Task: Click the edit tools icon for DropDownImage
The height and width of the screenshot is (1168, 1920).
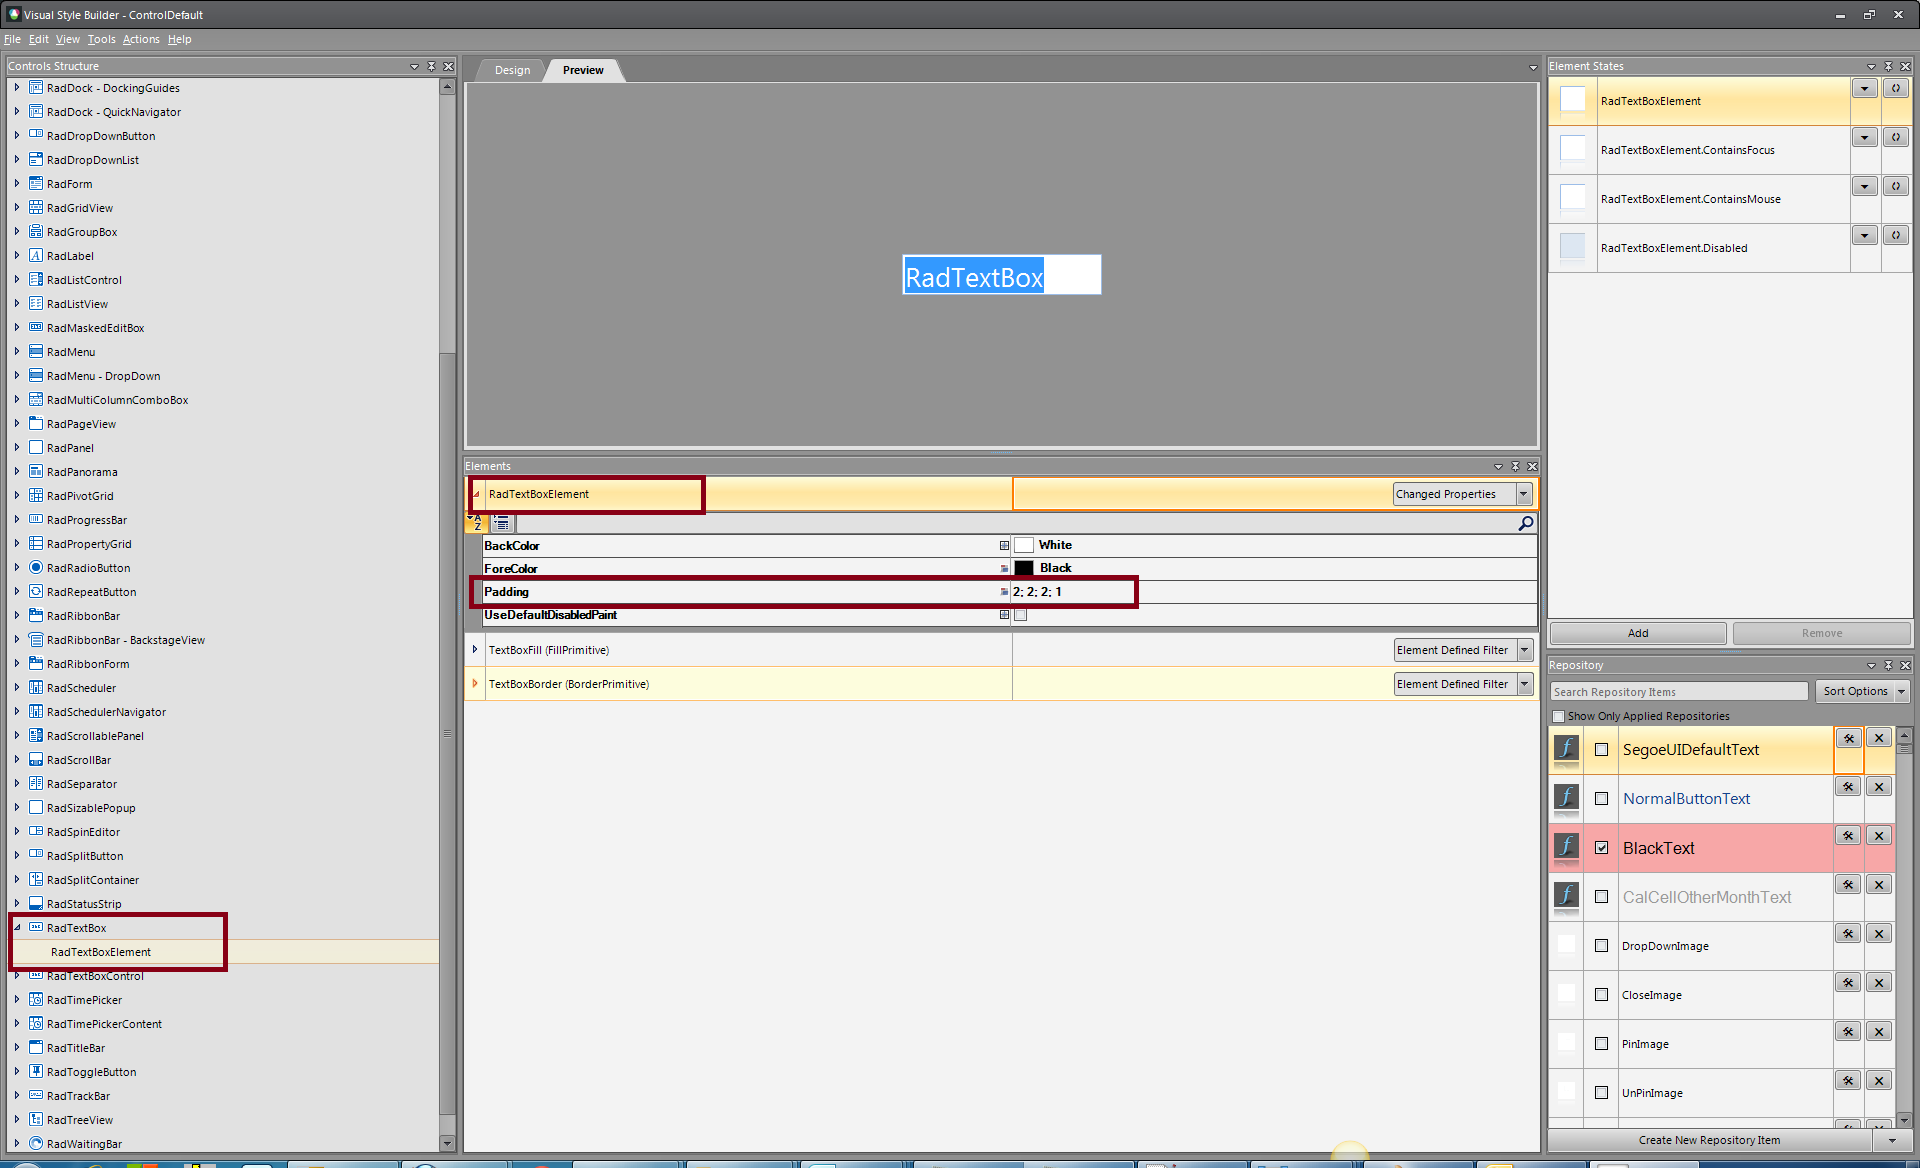Action: [x=1848, y=934]
